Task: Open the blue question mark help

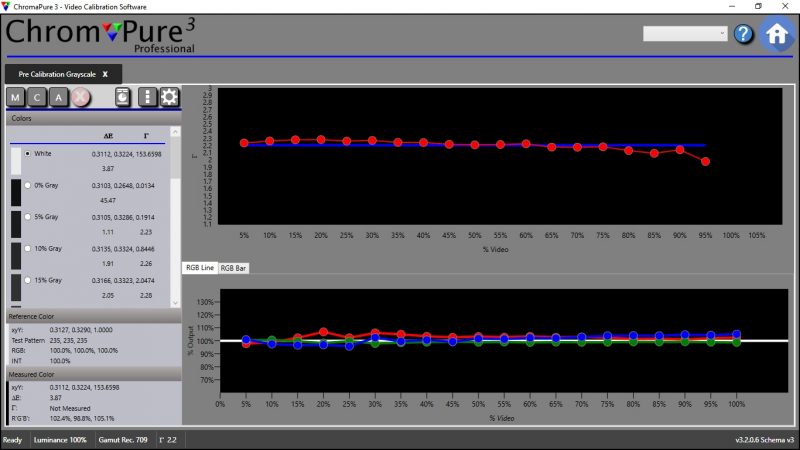Action: coord(743,34)
